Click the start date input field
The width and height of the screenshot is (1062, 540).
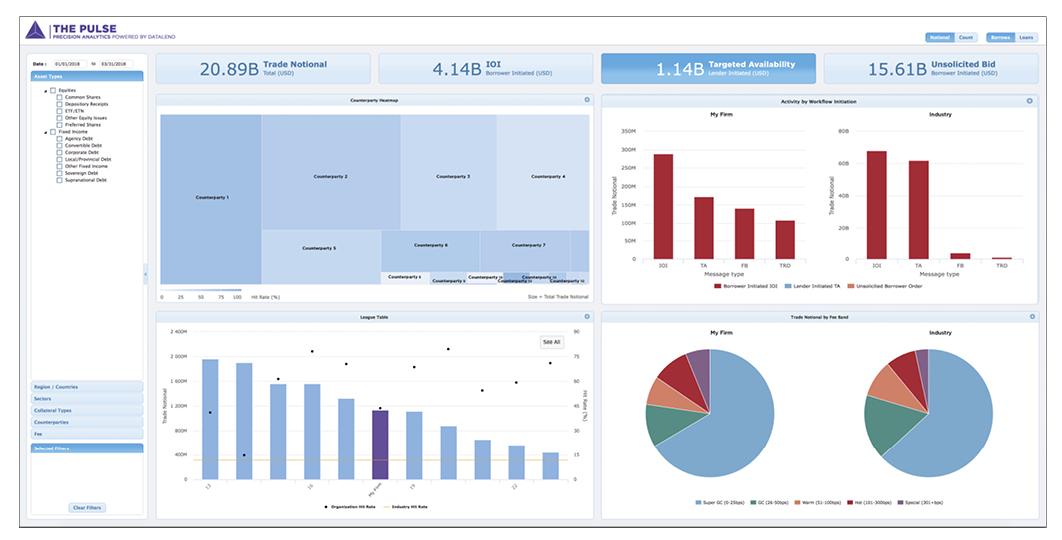[x=70, y=64]
